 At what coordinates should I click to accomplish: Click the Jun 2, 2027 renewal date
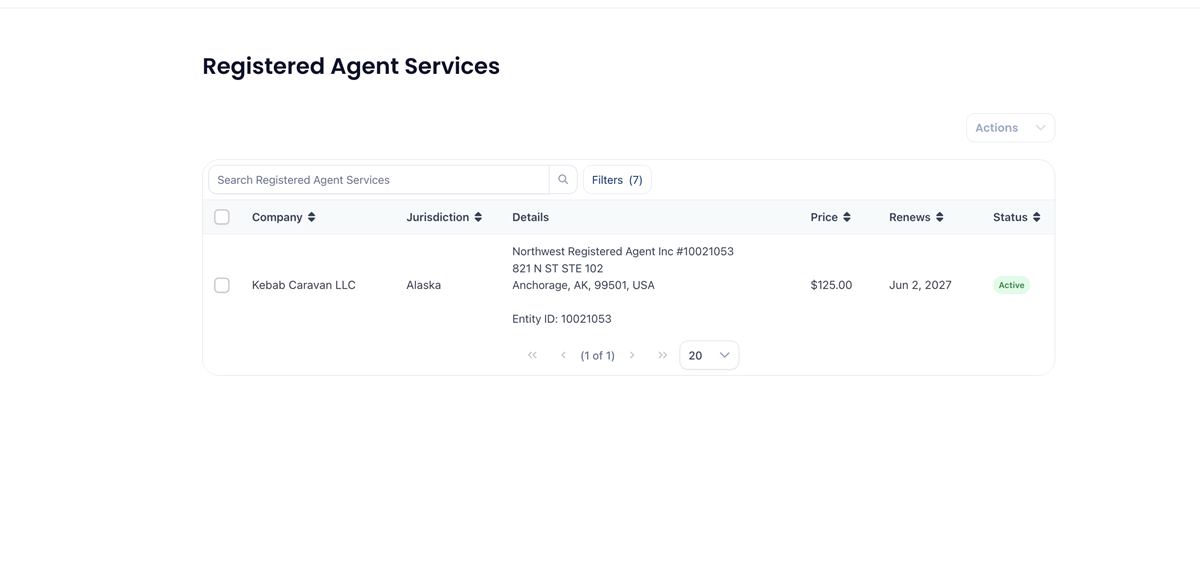(920, 285)
